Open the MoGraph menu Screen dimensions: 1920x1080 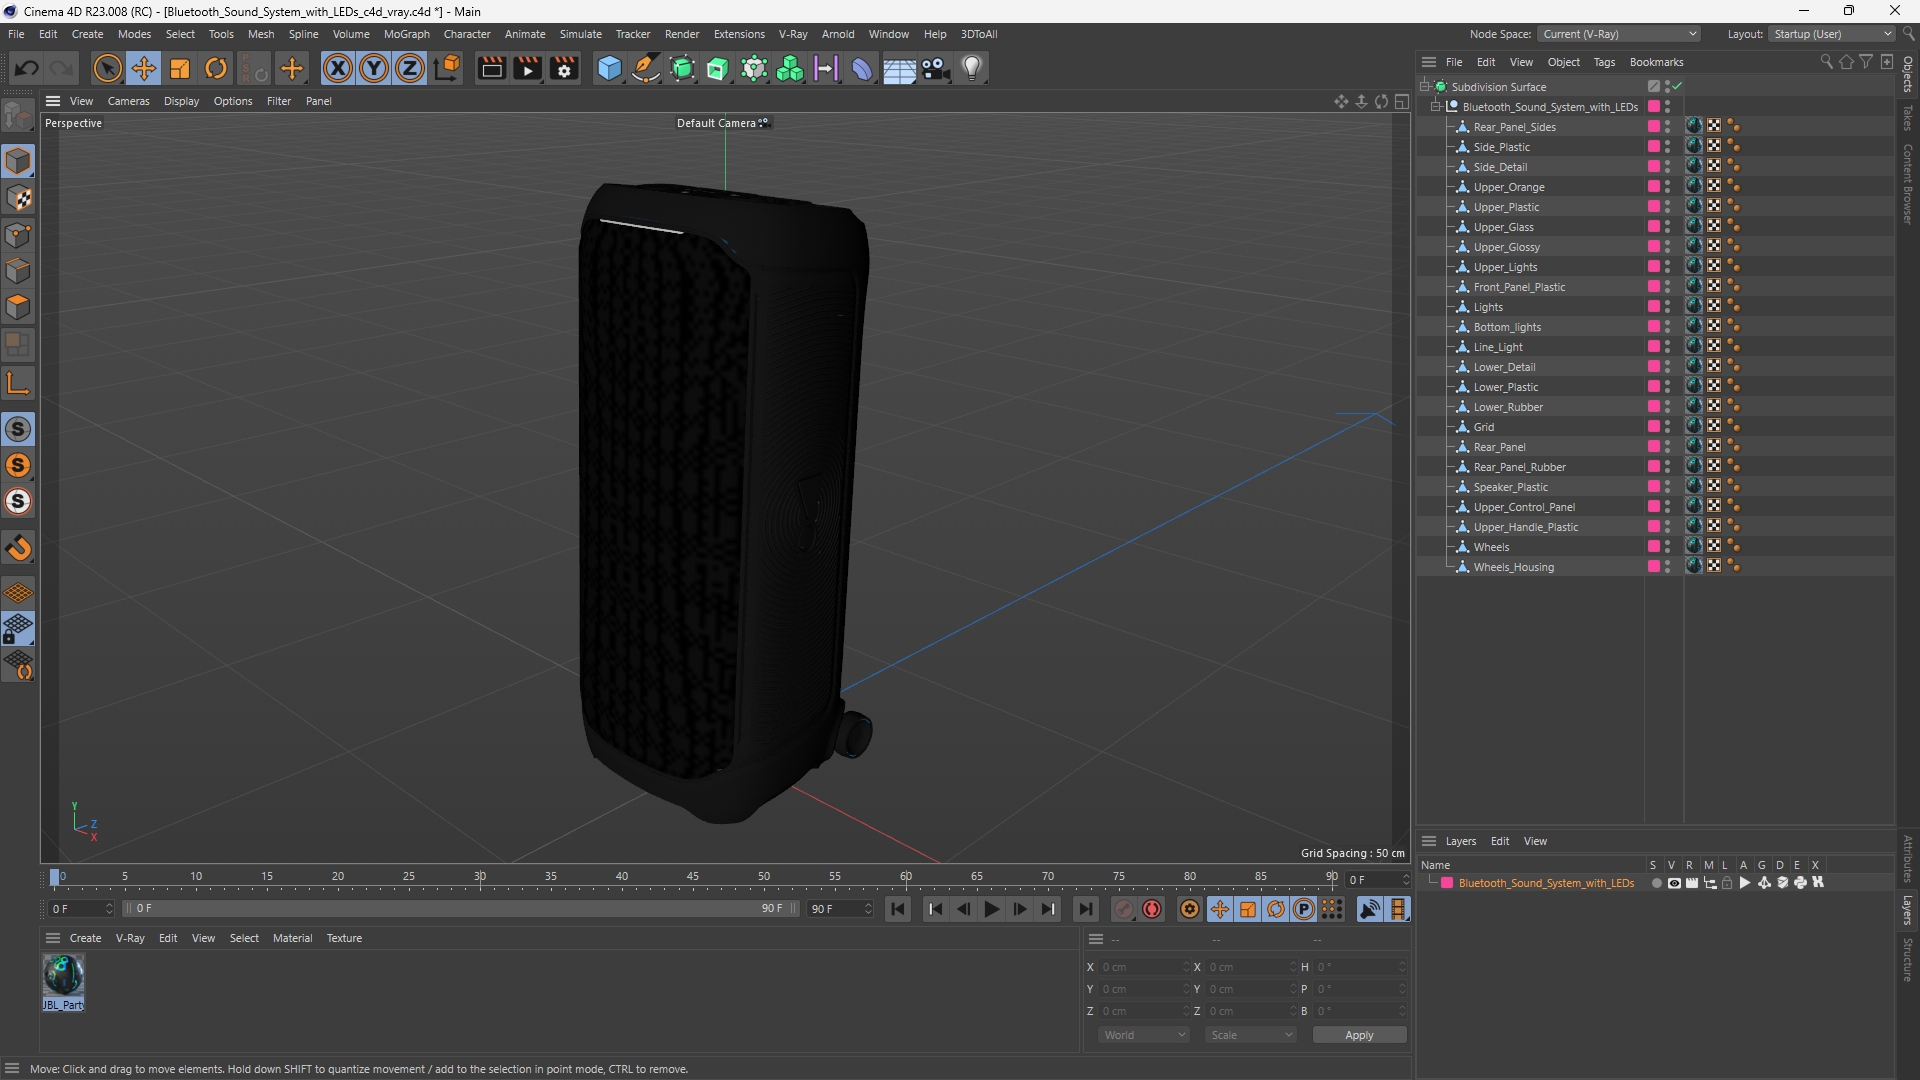406,34
